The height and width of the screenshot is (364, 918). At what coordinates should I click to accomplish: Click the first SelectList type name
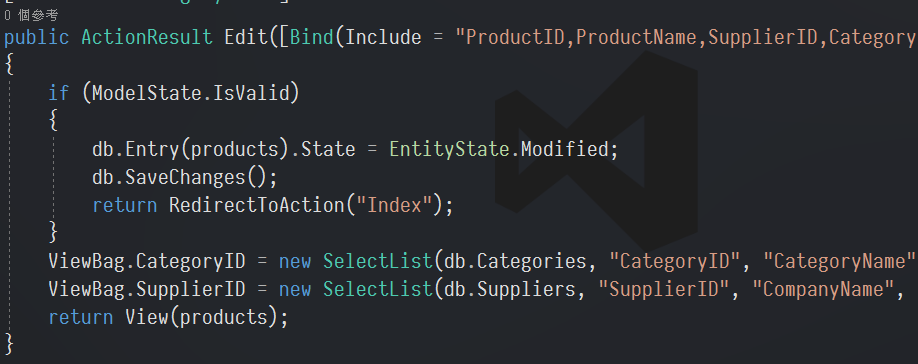coord(378,261)
